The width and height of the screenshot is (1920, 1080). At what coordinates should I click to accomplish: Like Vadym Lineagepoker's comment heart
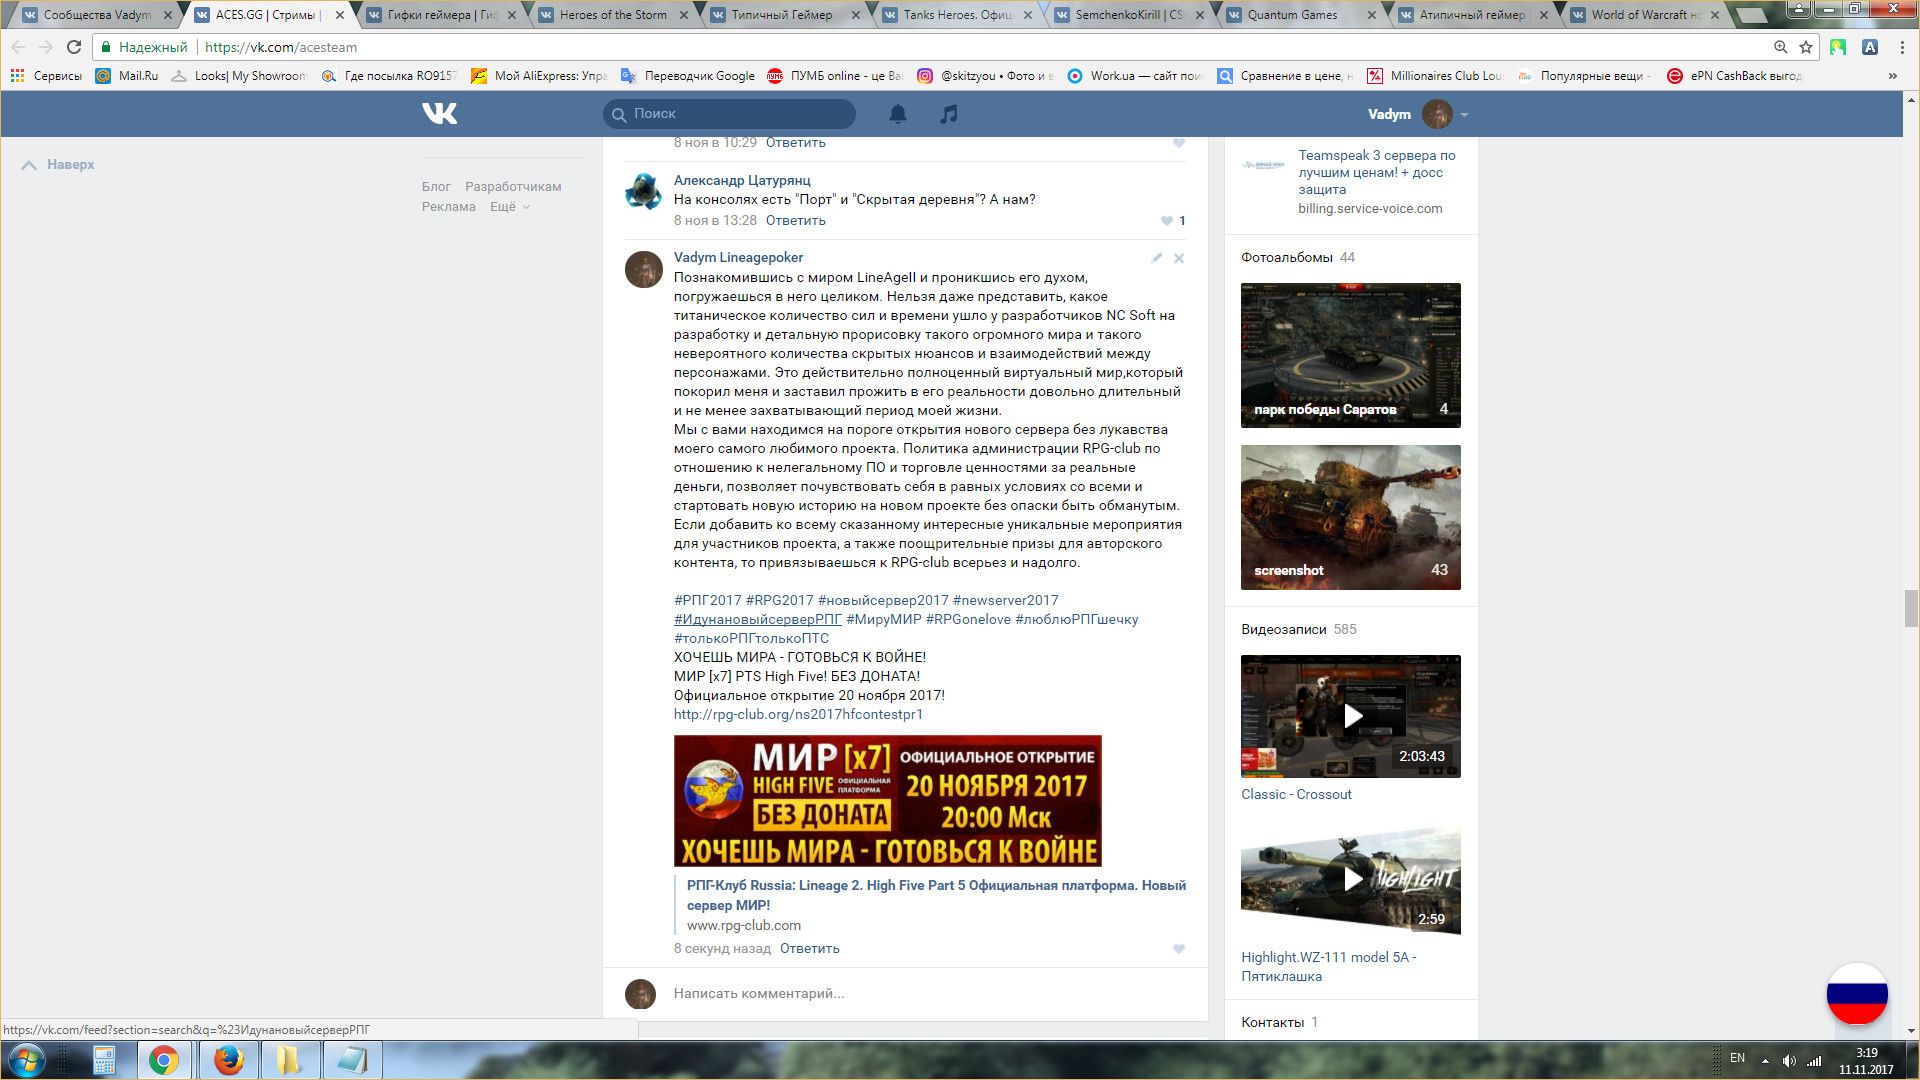point(1179,949)
